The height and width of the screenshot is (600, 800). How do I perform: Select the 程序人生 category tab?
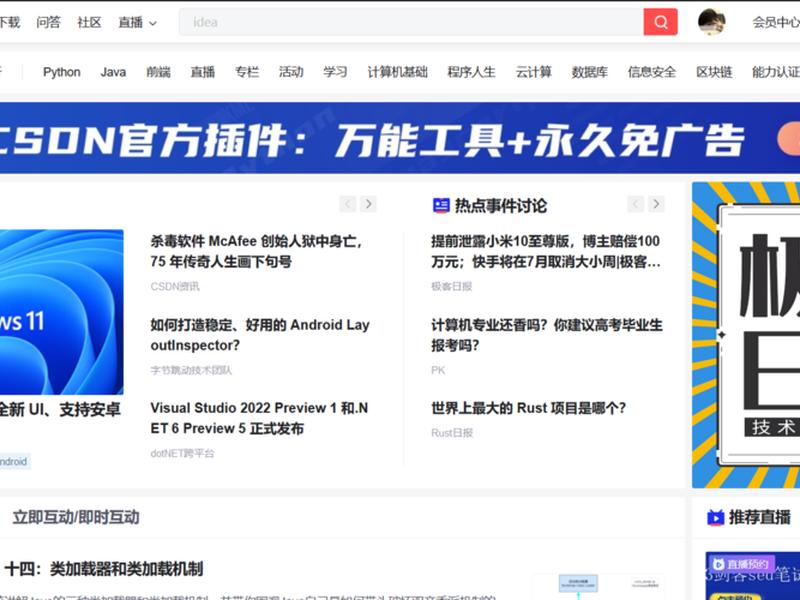(471, 72)
